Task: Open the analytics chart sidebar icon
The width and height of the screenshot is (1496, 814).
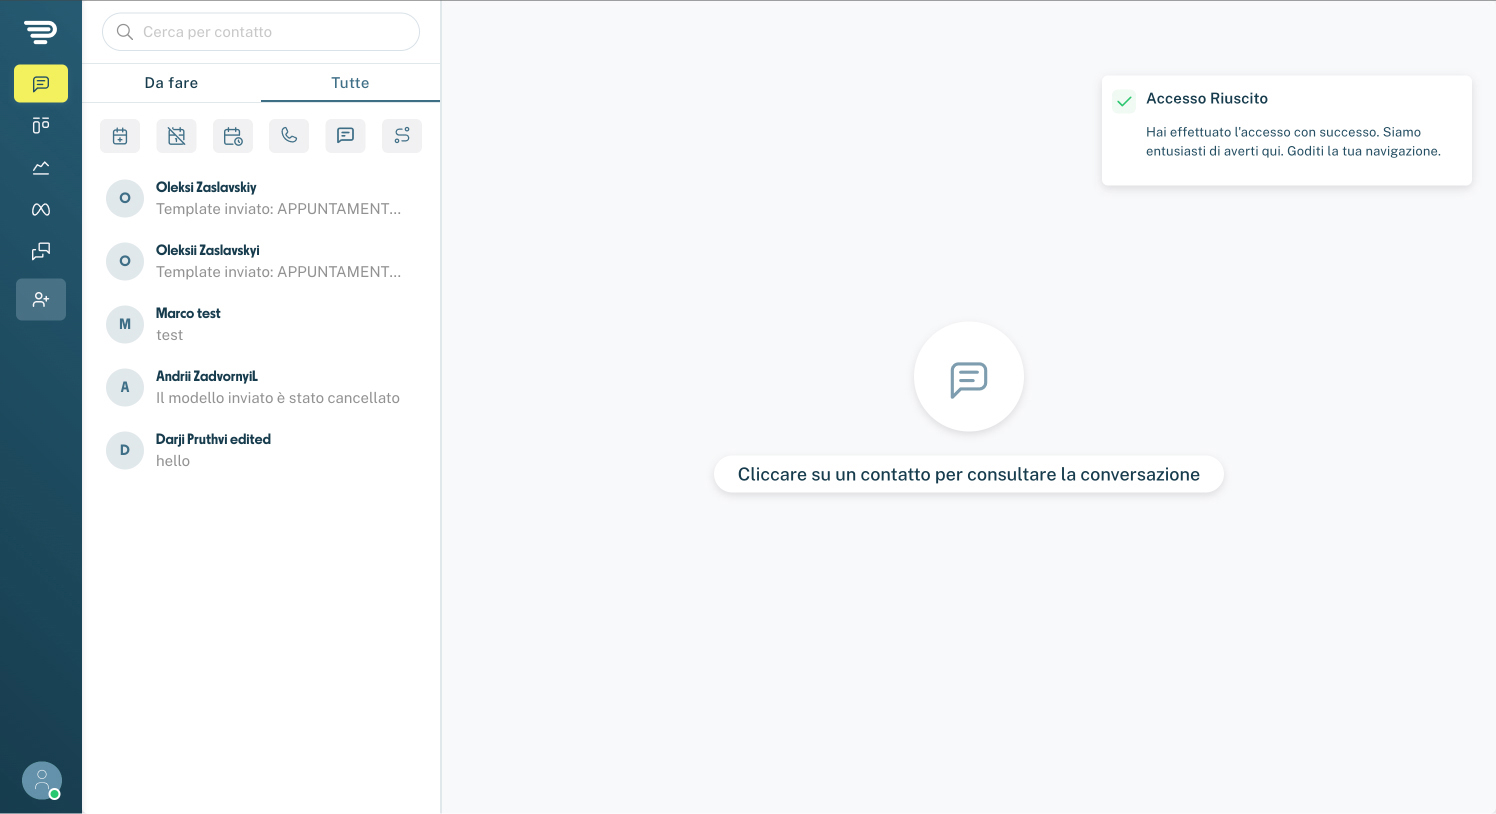Action: [x=41, y=167]
